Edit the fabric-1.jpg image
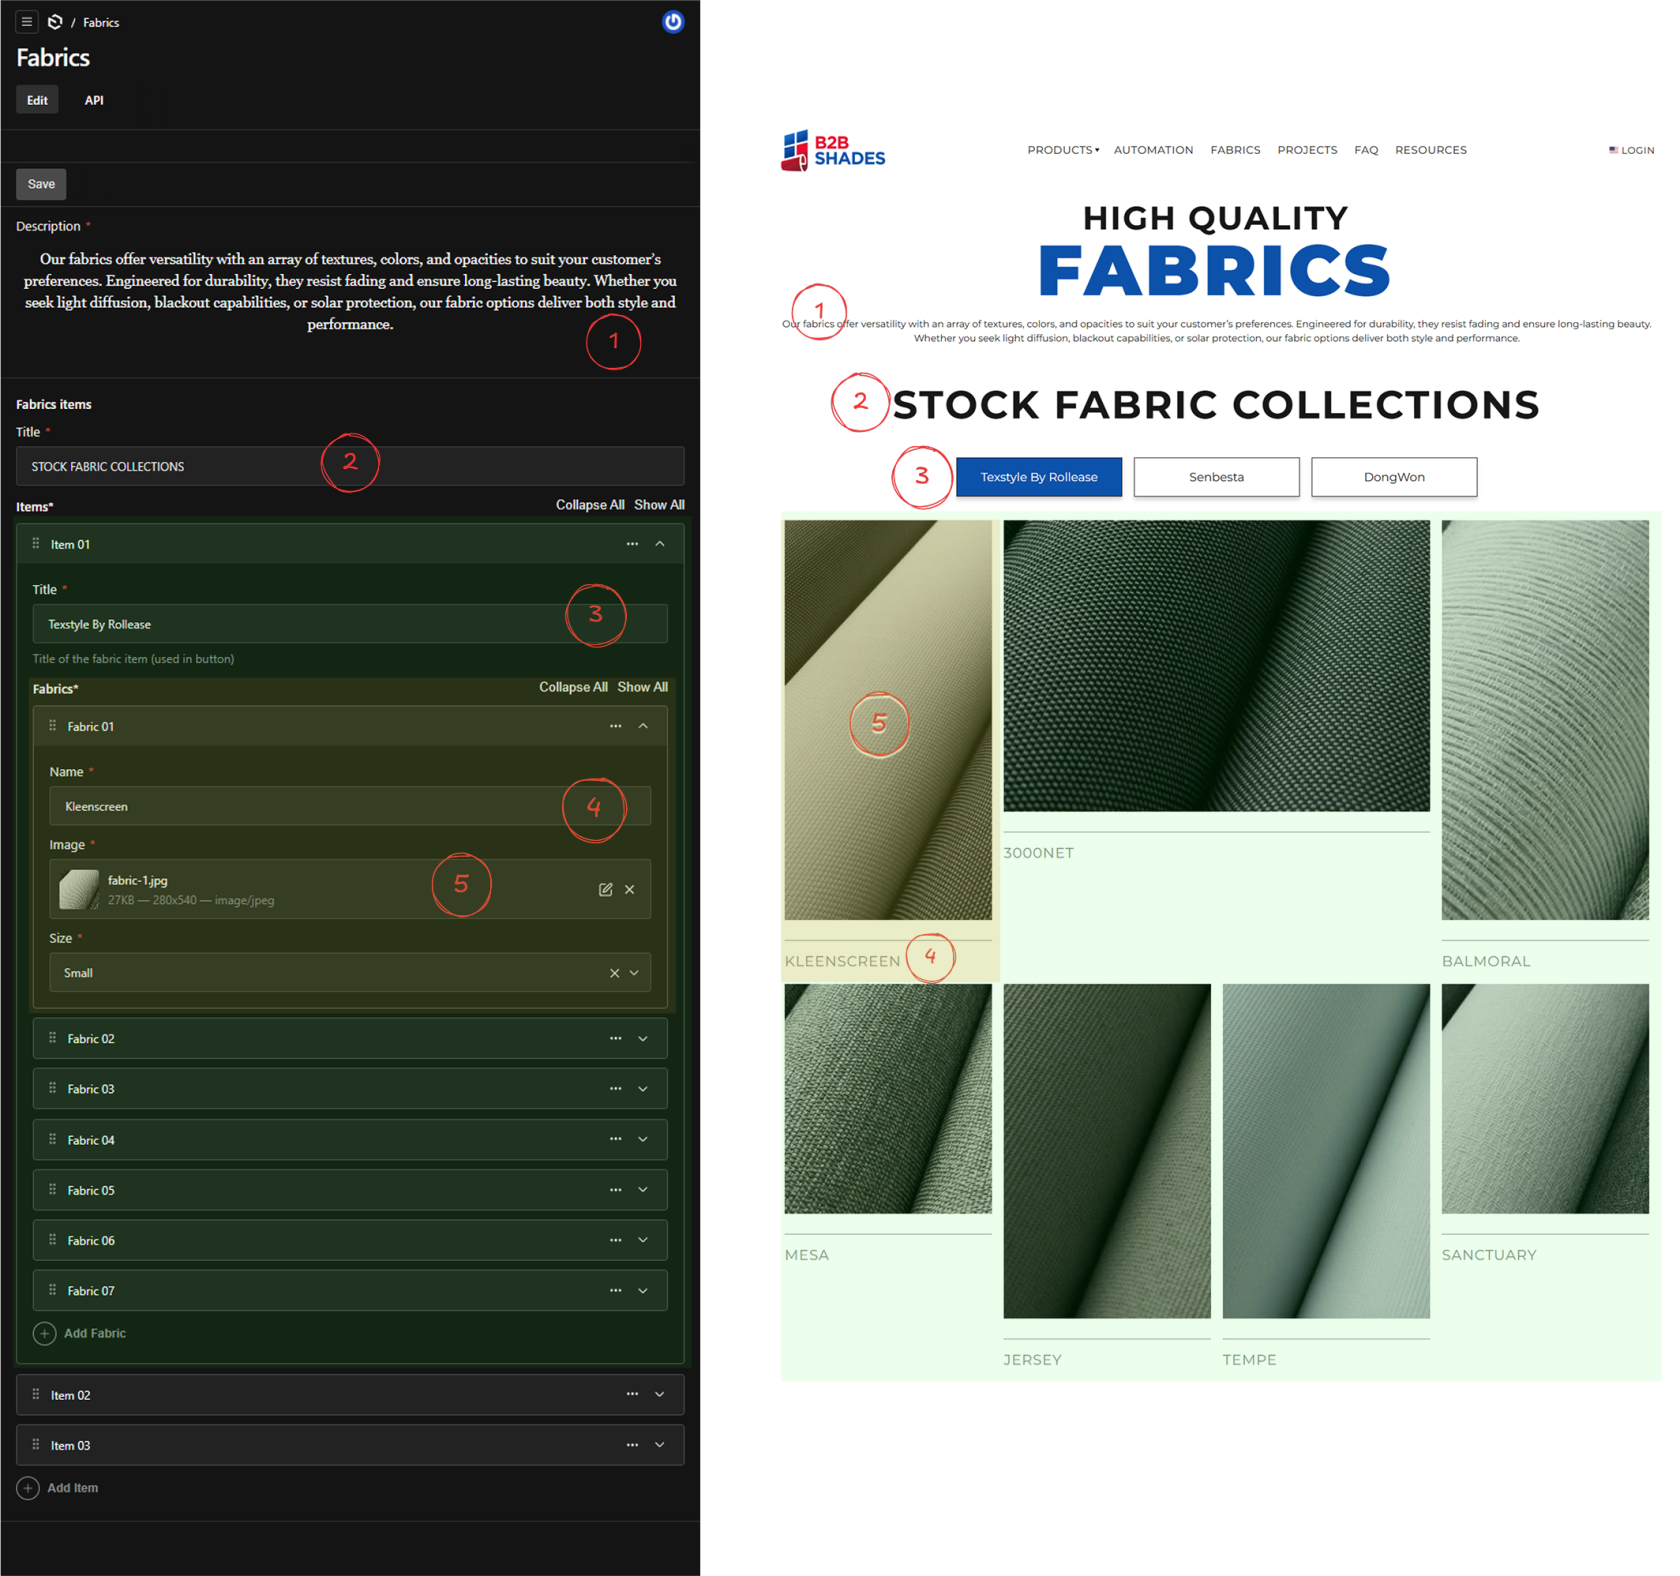The height and width of the screenshot is (1576, 1680). [605, 889]
